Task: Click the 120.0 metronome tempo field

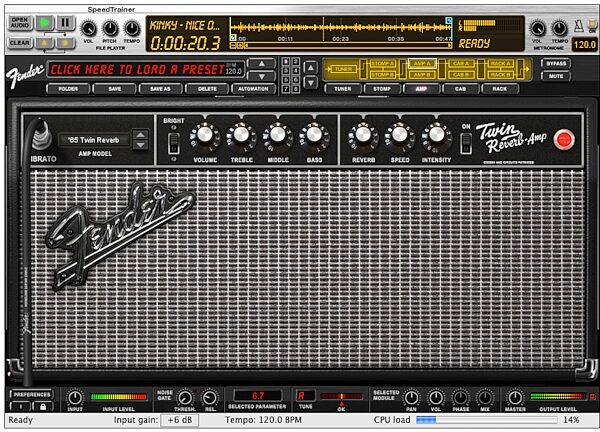Action: 584,44
